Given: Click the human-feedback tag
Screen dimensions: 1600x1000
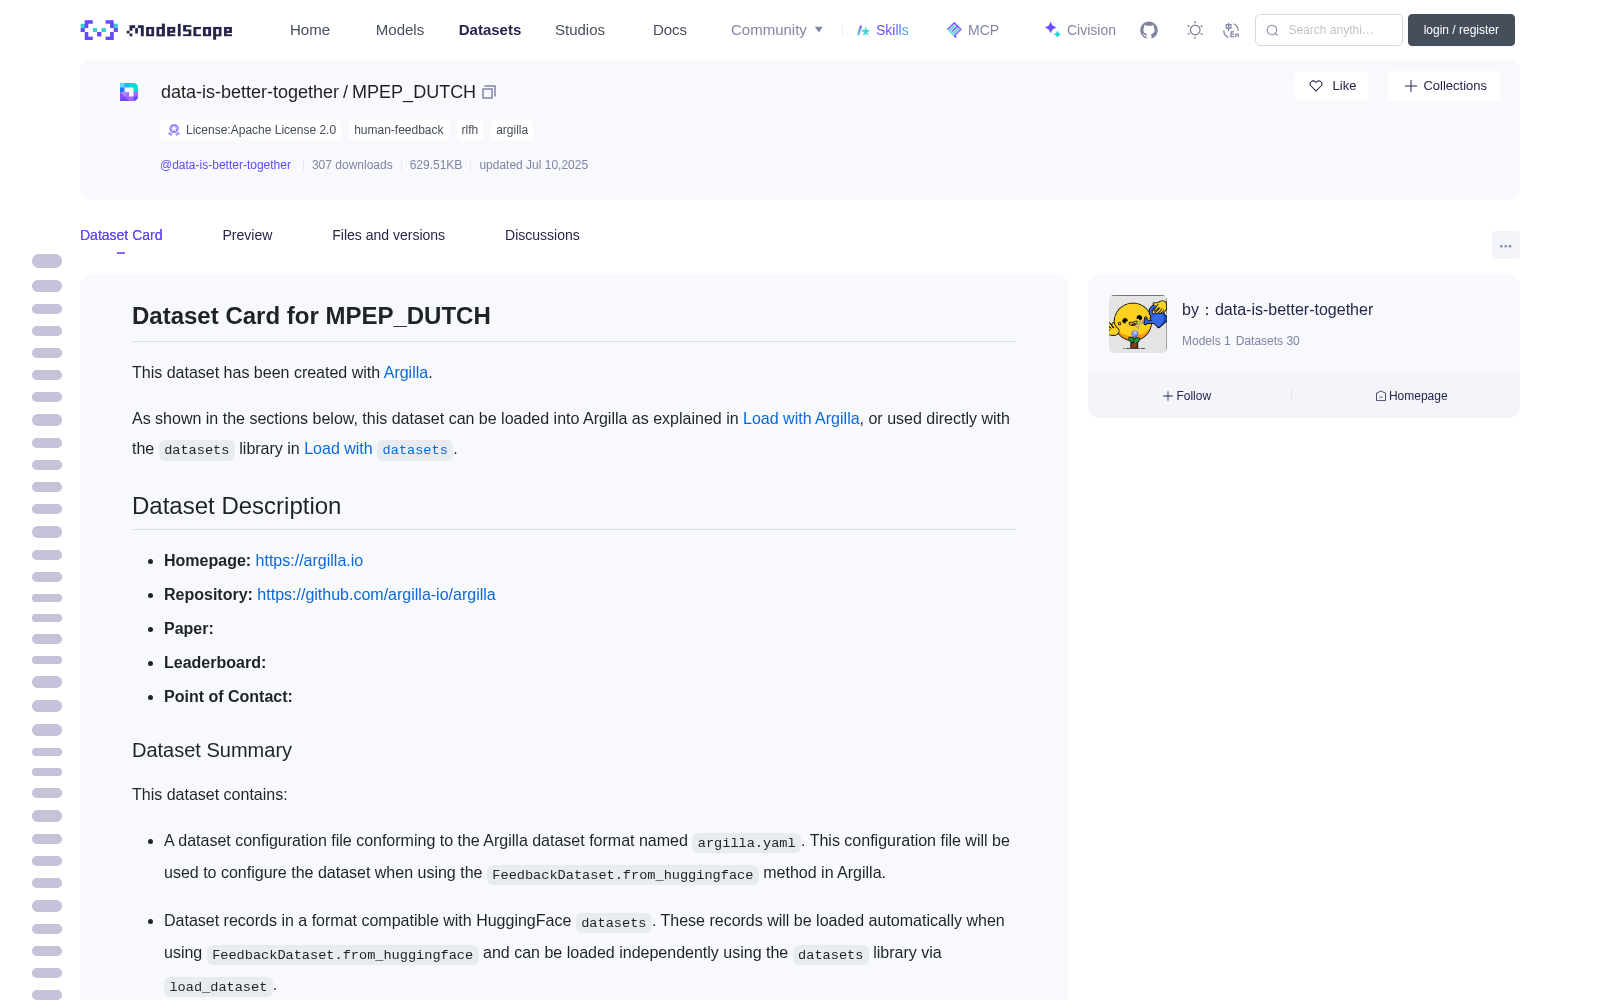Looking at the screenshot, I should (398, 130).
